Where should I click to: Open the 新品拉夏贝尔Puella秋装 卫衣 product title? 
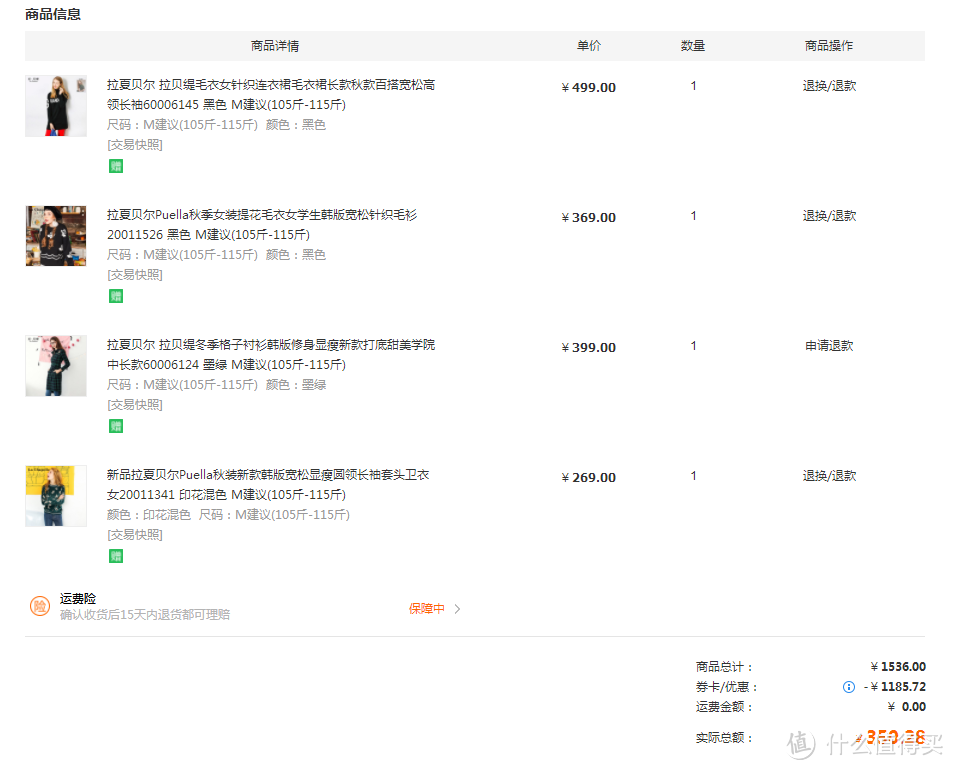pyautogui.click(x=268, y=485)
